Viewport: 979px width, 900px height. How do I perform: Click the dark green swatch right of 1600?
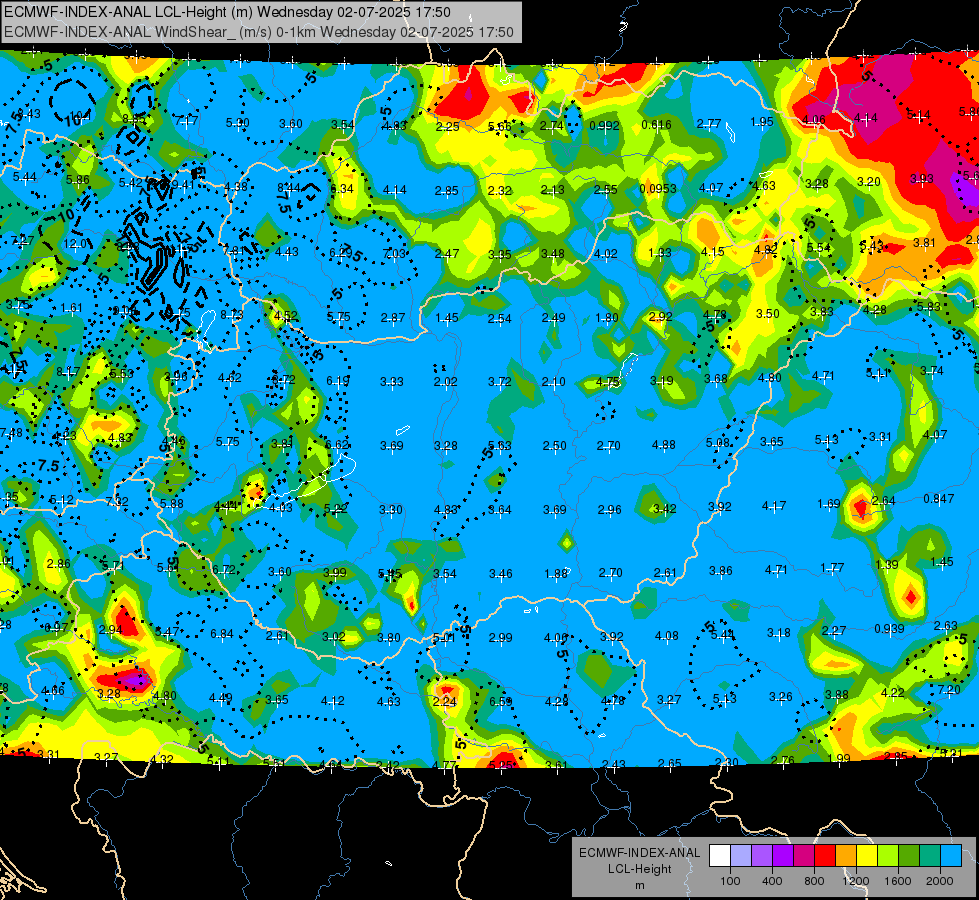pyautogui.click(x=909, y=856)
